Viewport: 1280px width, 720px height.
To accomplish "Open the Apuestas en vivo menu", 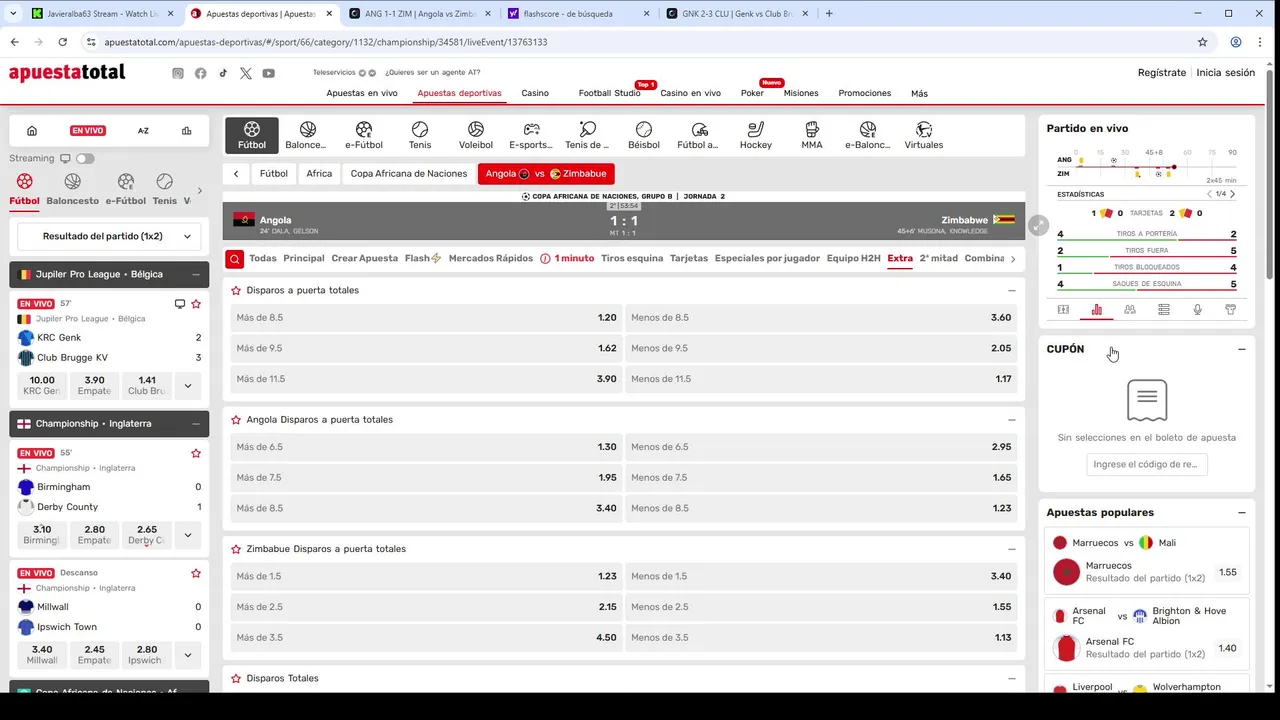I will [362, 93].
